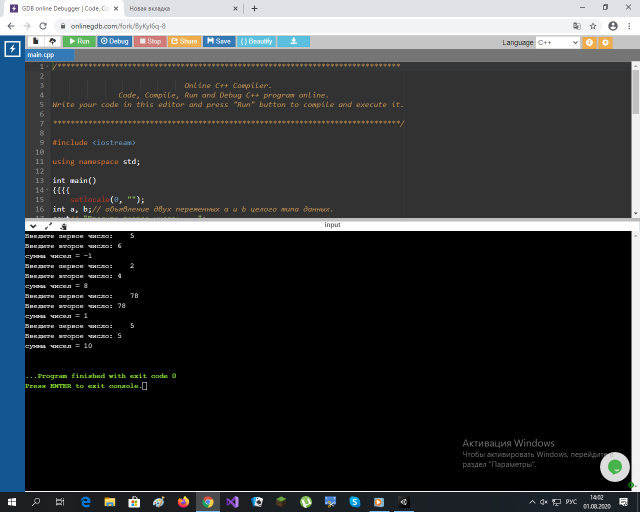Close the Новая вкладка browser tab
Viewport: 640px width, 512px height.
[236, 9]
